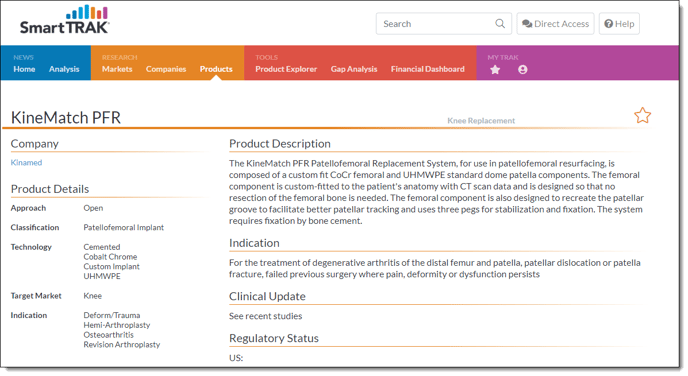Click the 'US:' regulatory label
Screen dimensions: 688x376
(x=236, y=358)
